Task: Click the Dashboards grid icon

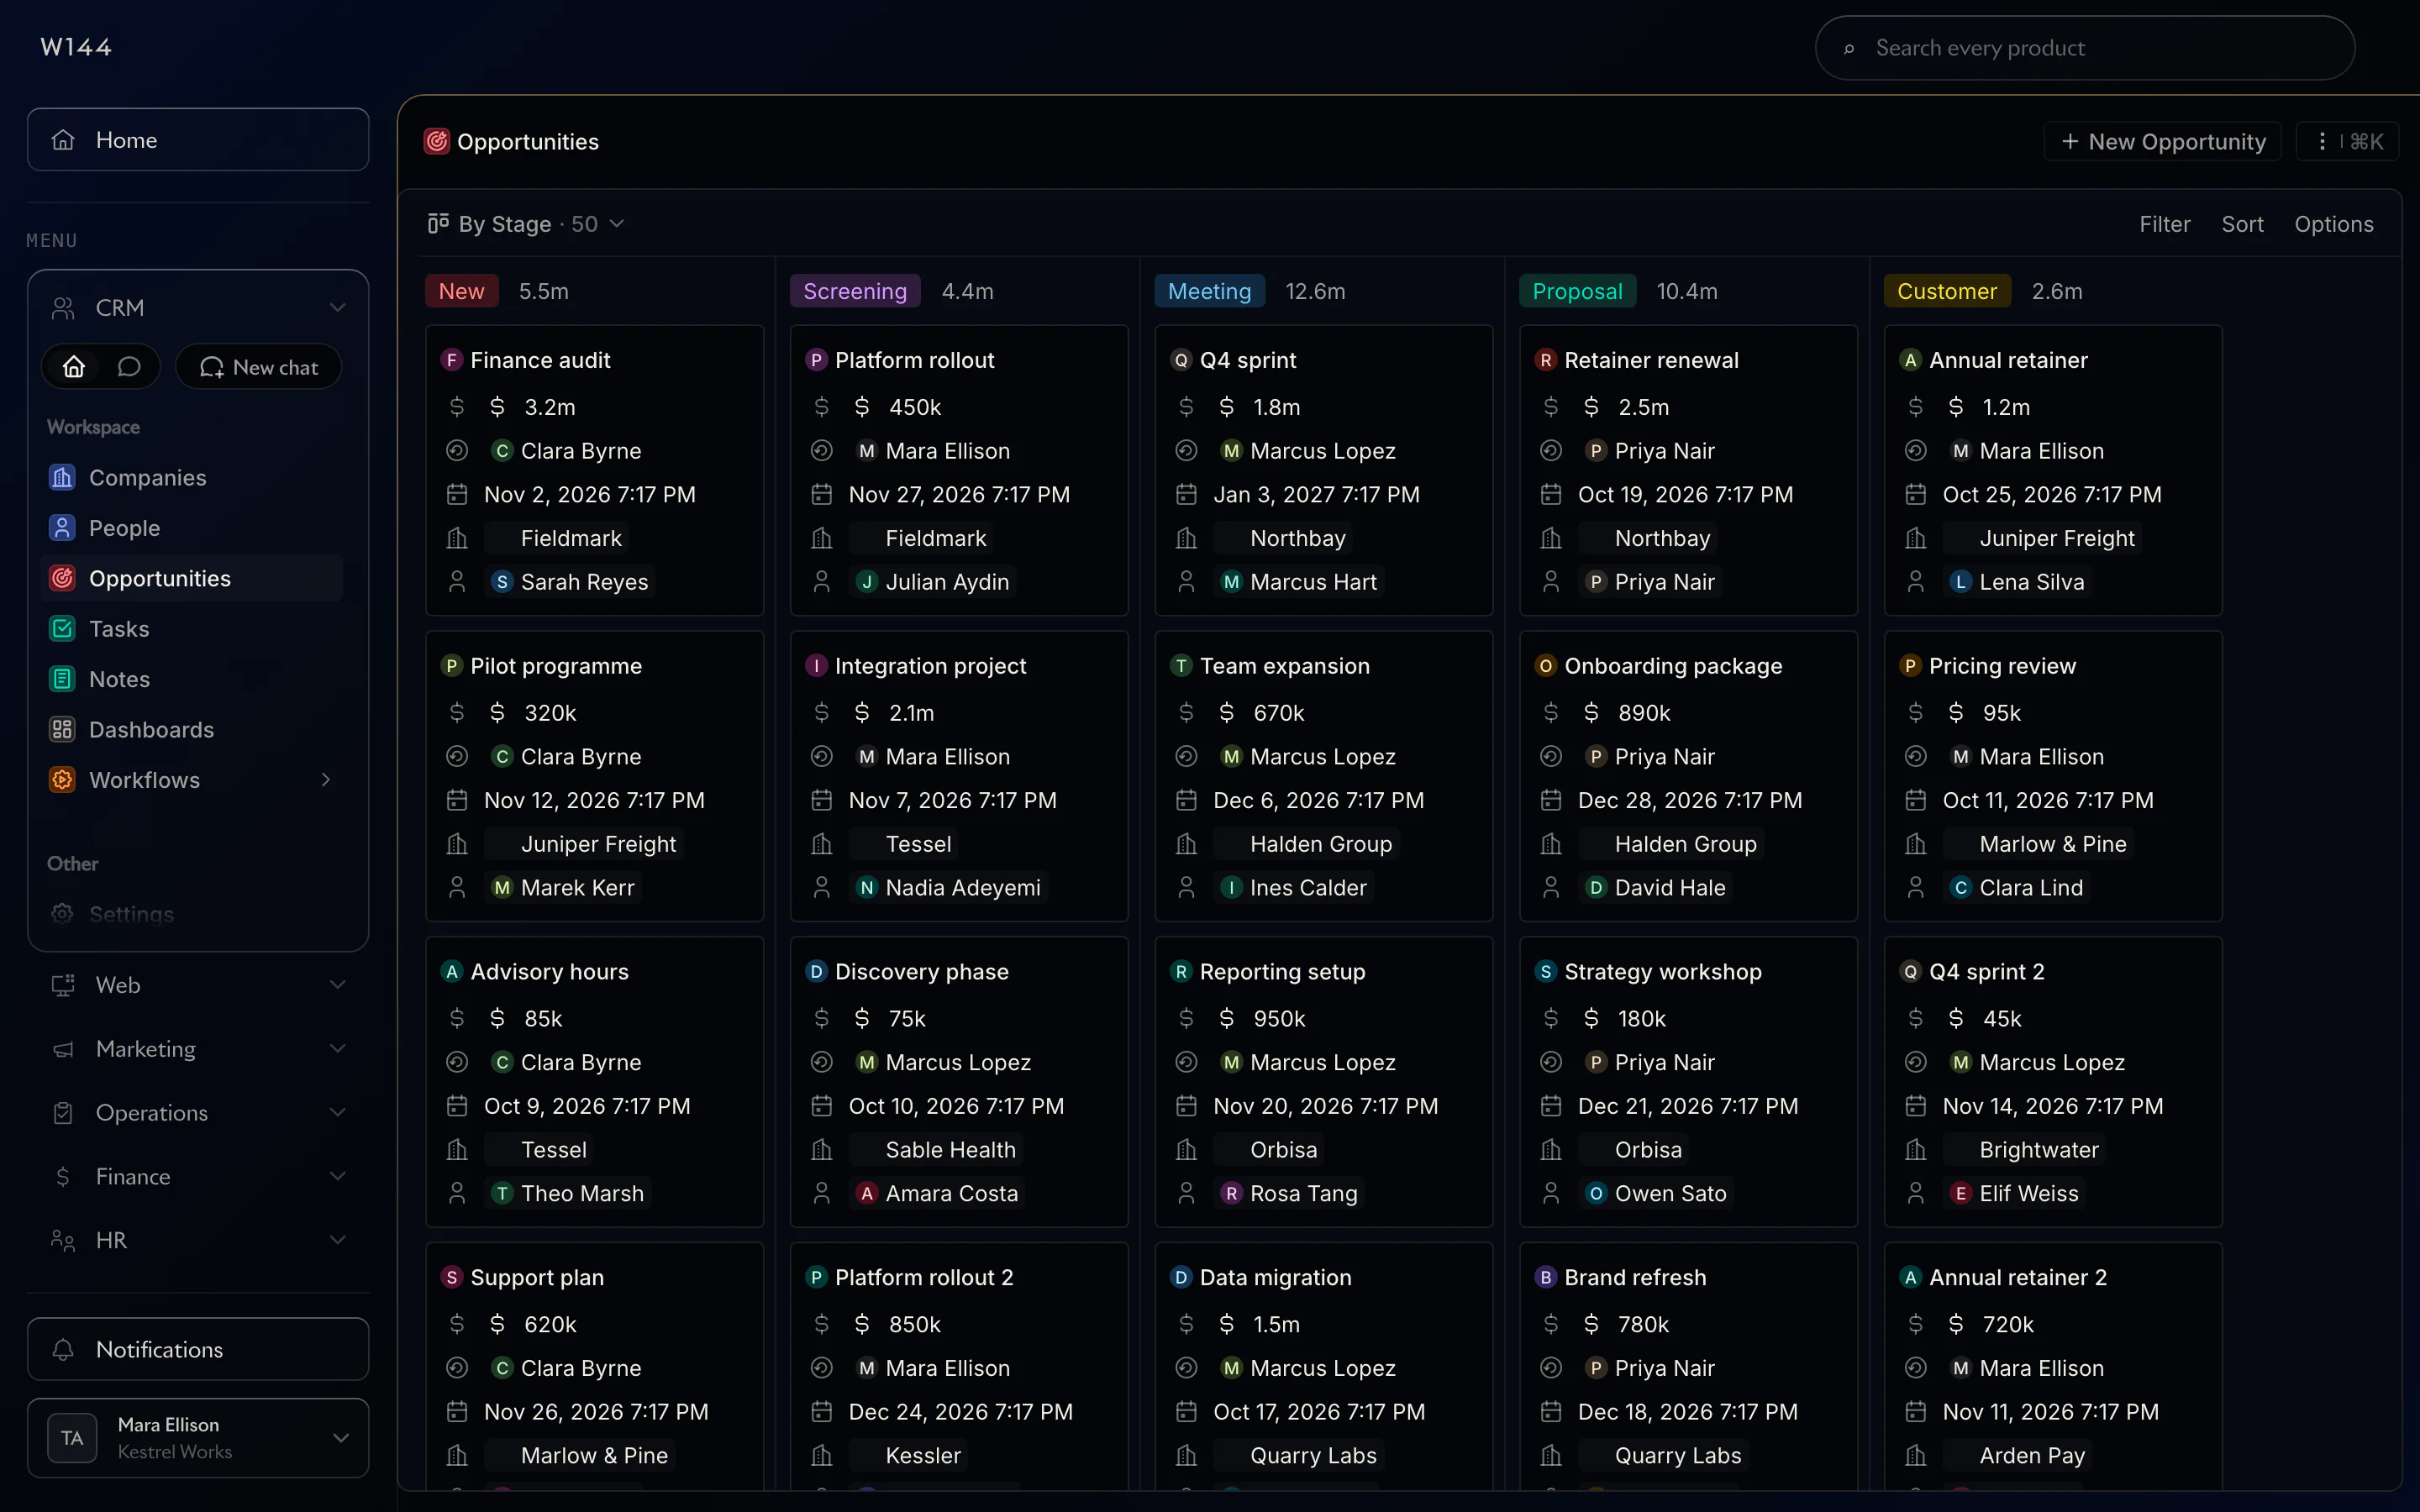Action: [x=62, y=730]
